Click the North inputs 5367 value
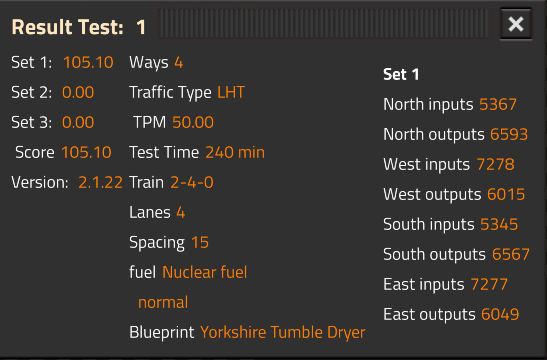This screenshot has width=547, height=360. point(498,105)
